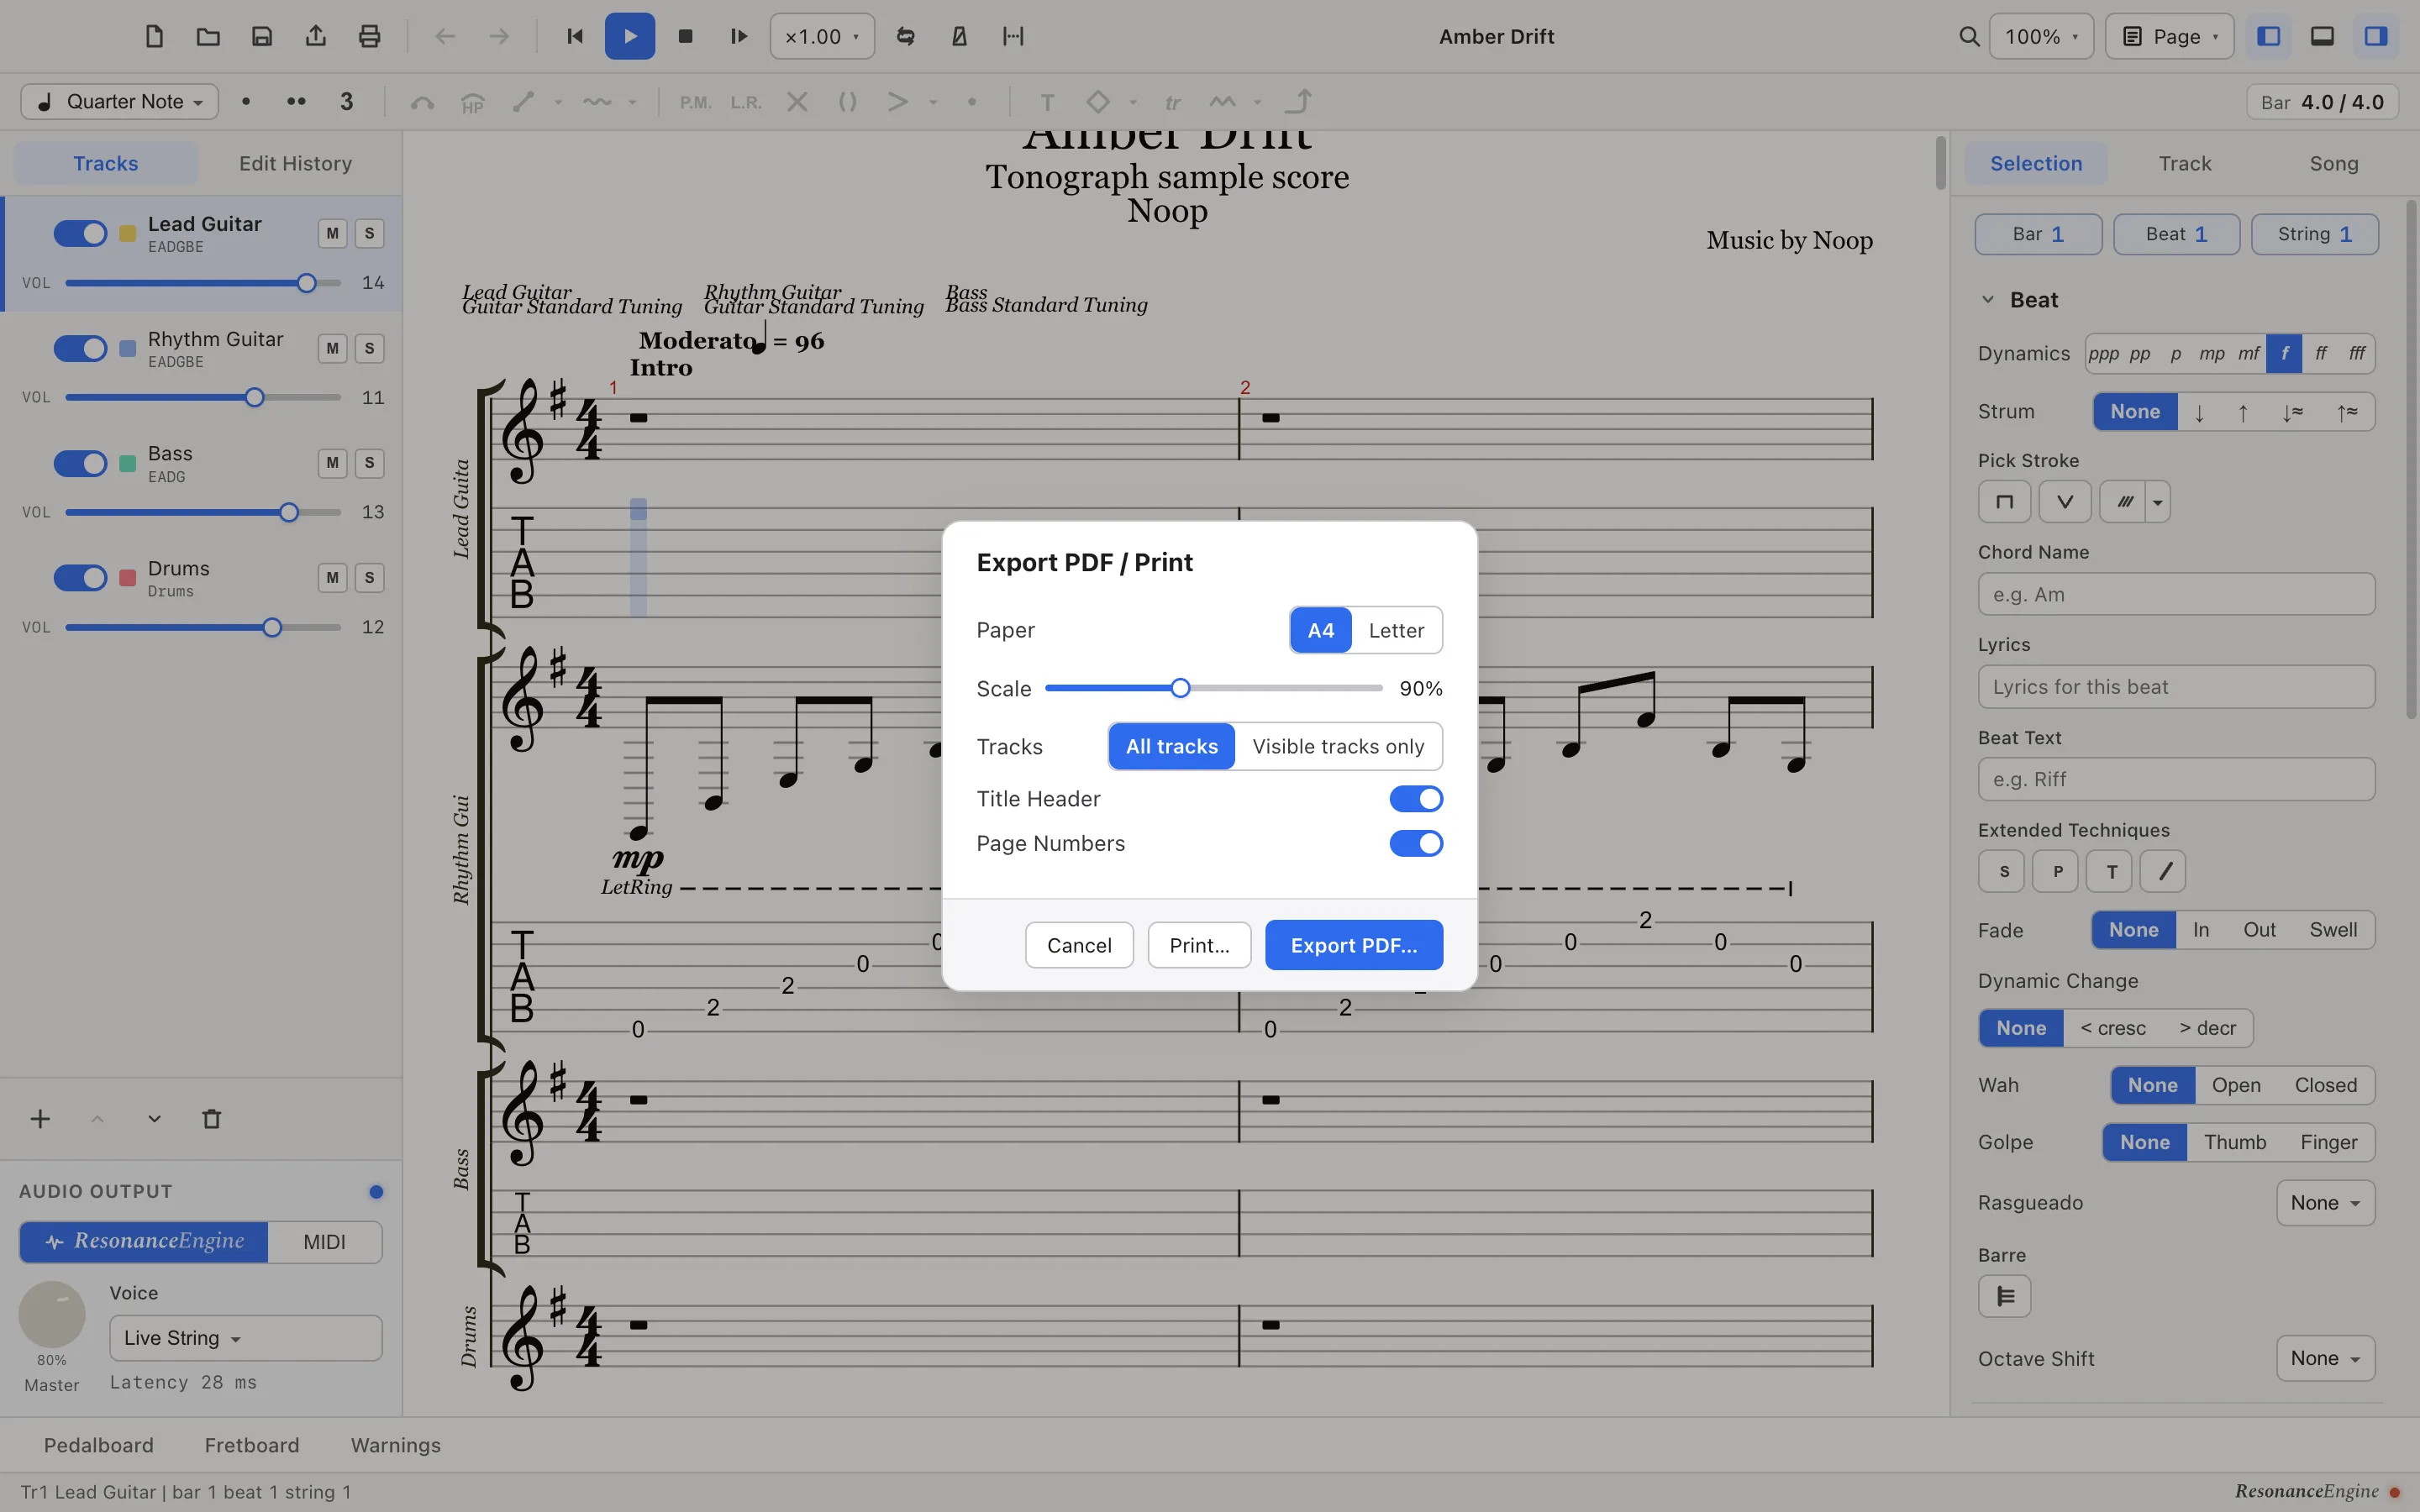Turn off Title Header switch

click(x=1416, y=799)
